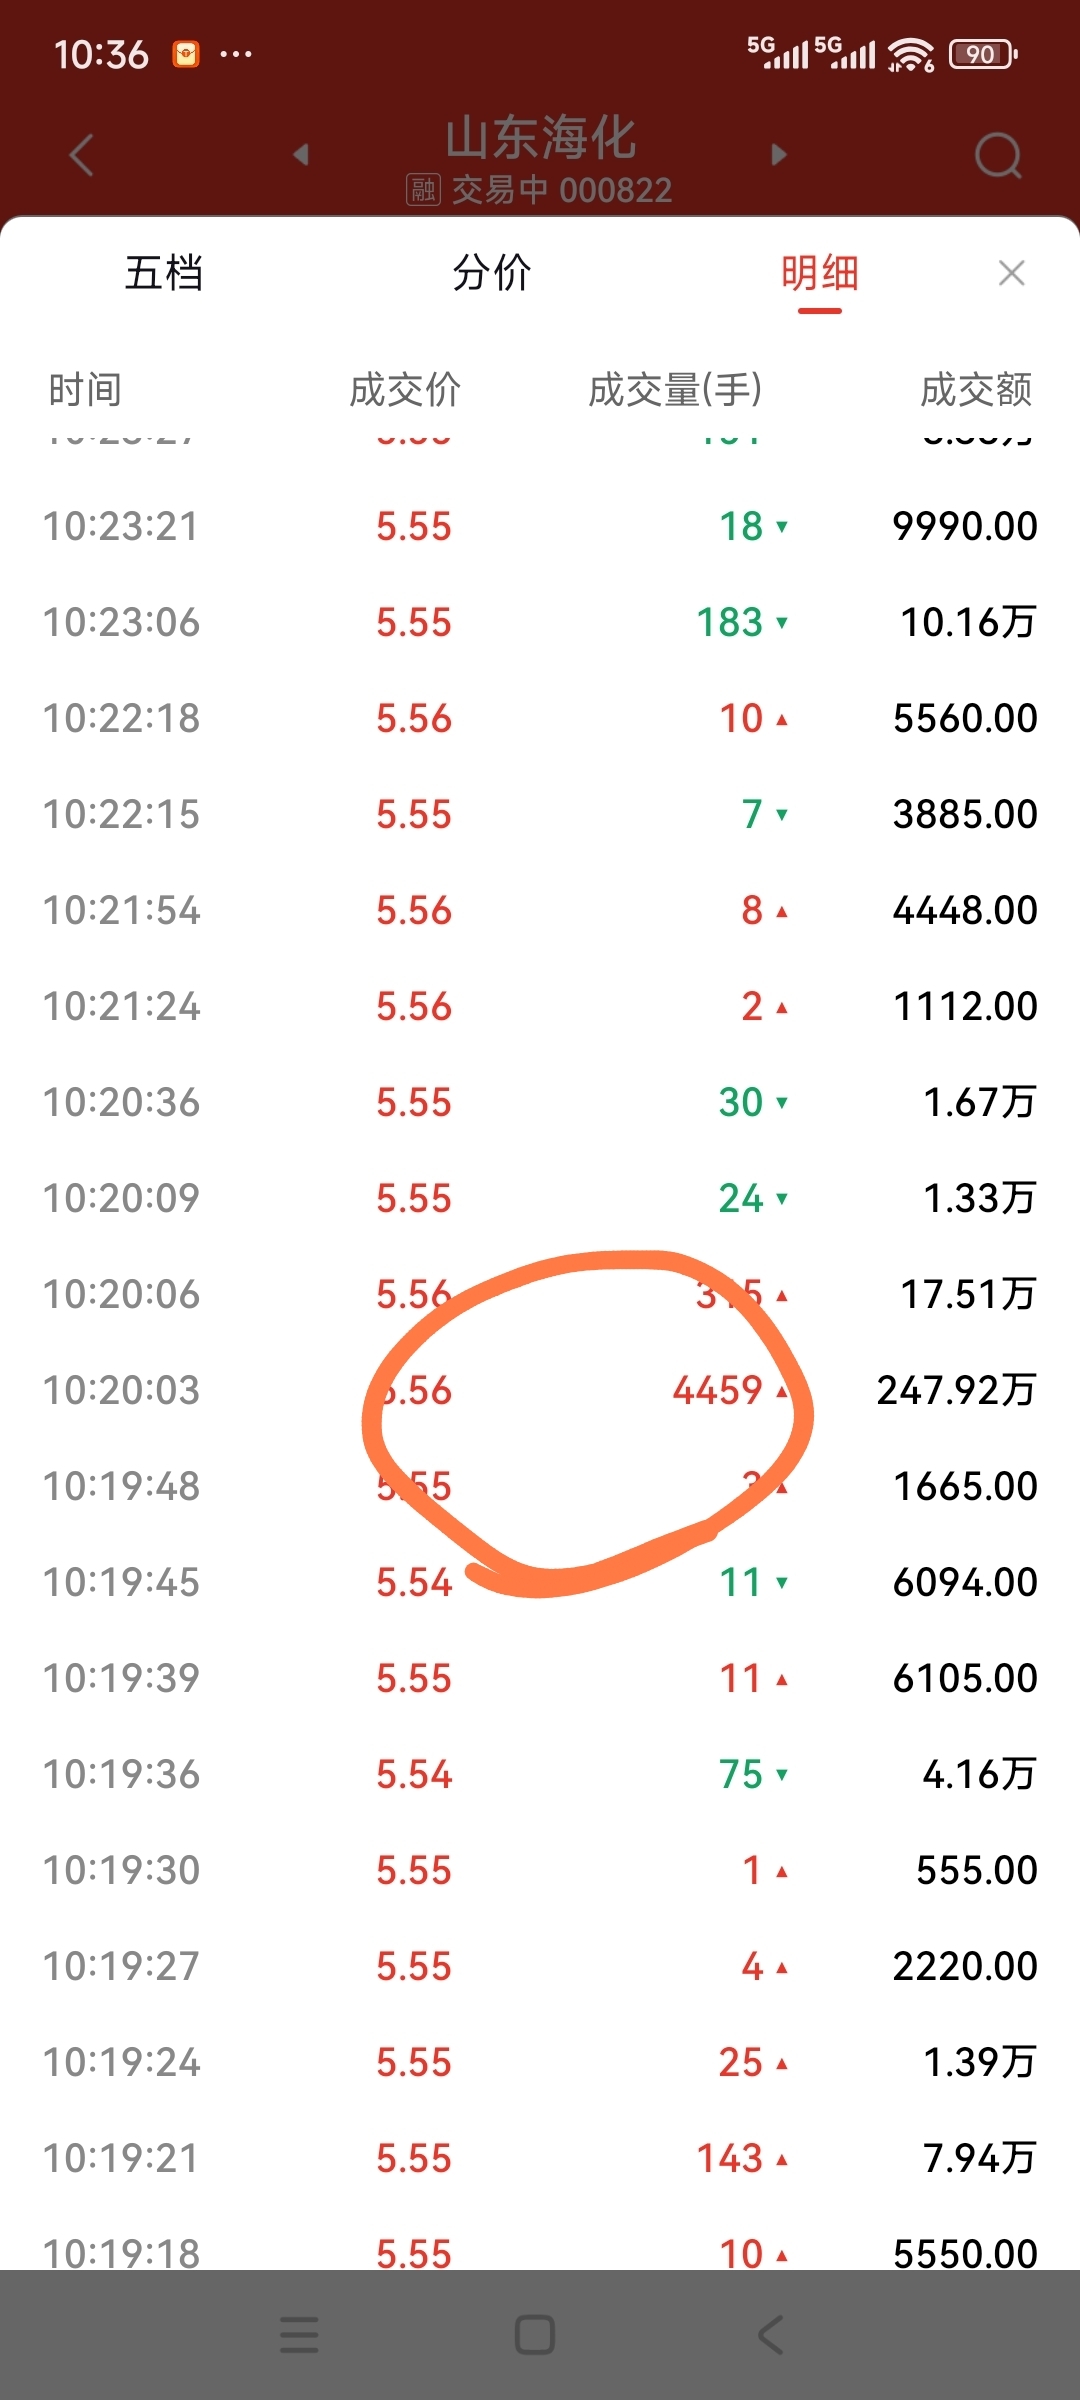Select the 10:23:06 row with 183 volume

click(540, 622)
